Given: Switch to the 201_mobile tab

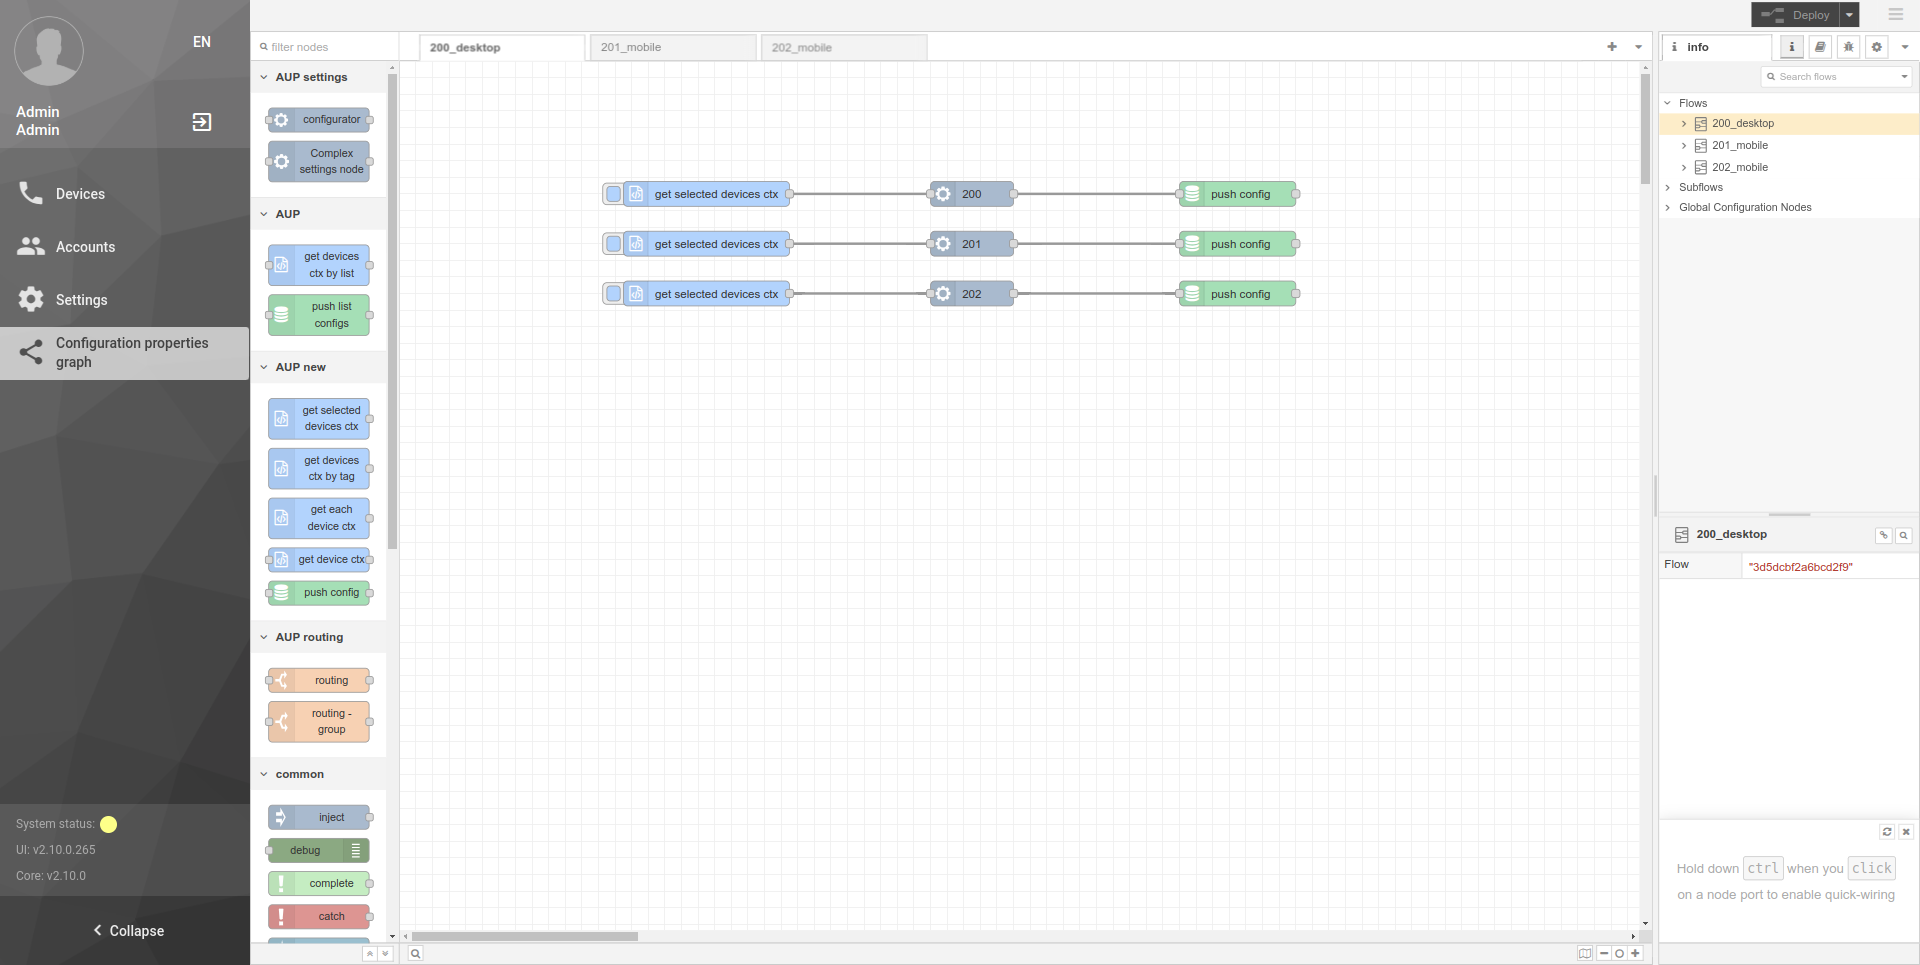Looking at the screenshot, I should tap(673, 48).
